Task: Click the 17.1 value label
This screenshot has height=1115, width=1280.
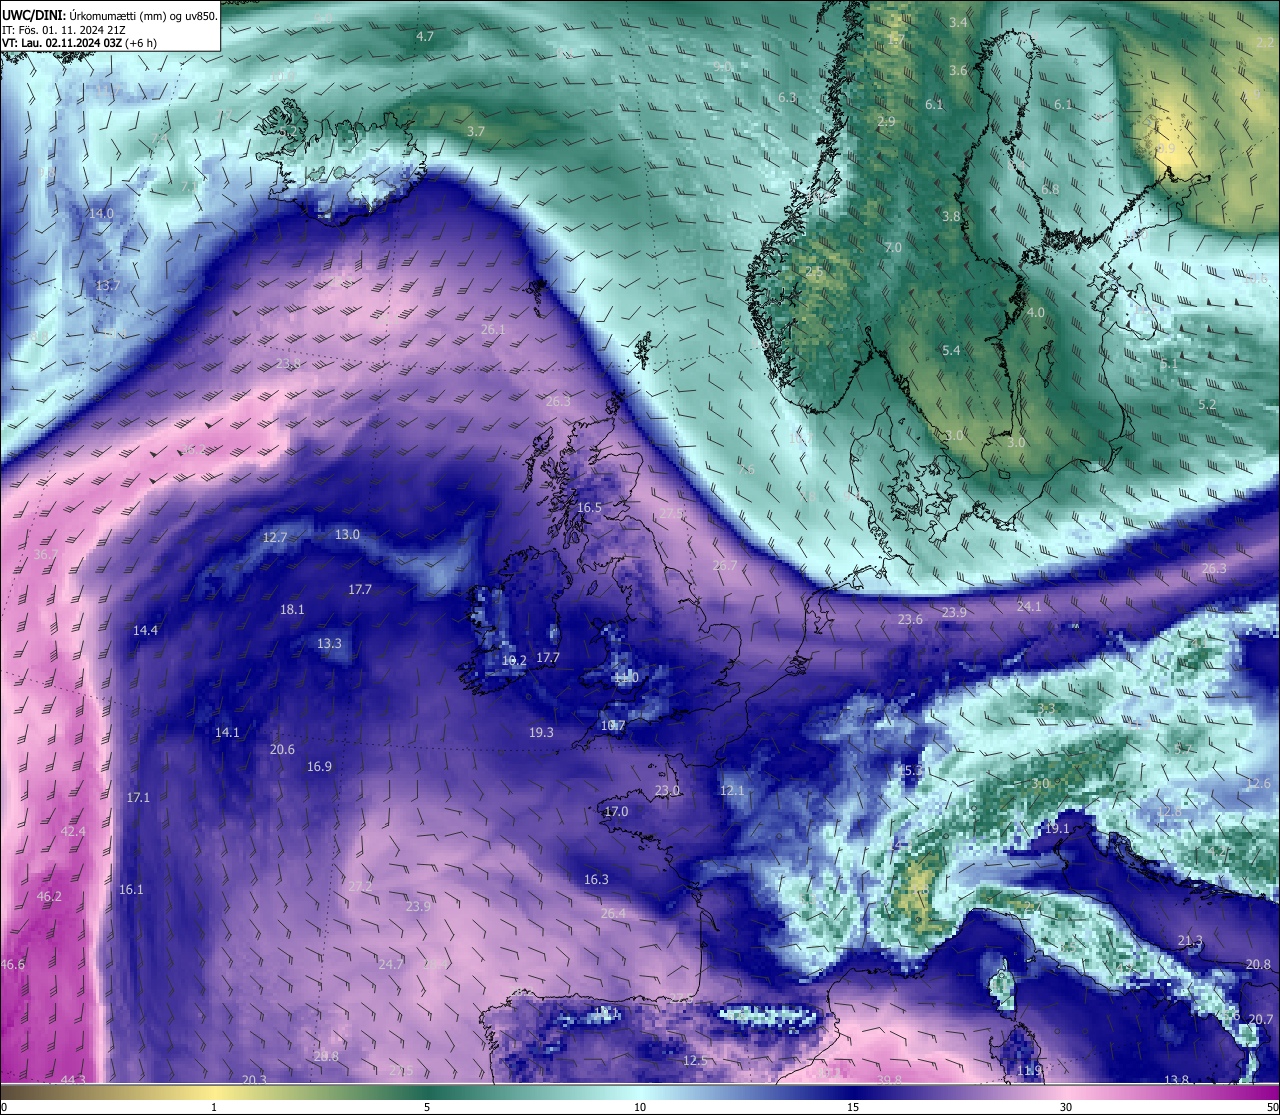Action: [x=138, y=798]
